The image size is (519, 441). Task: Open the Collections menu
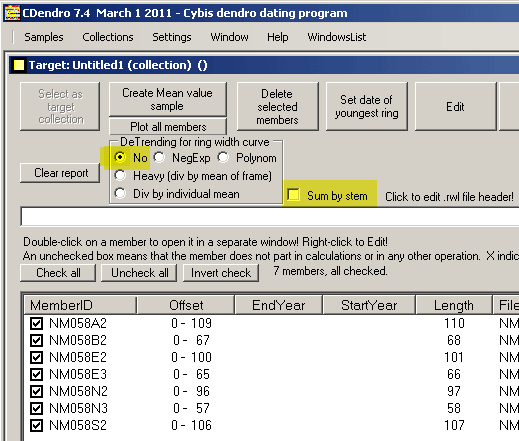(x=108, y=37)
